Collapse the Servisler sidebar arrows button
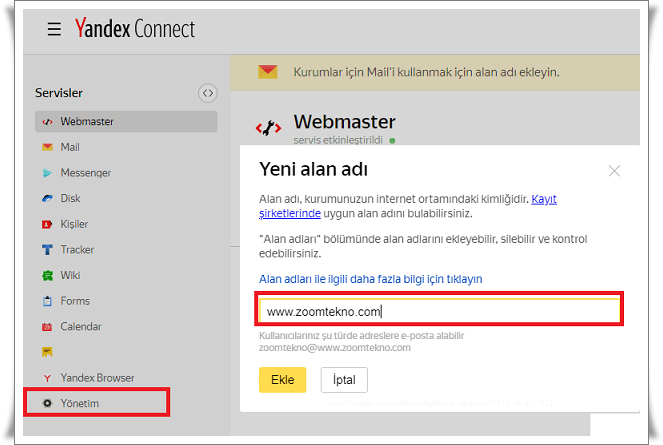Screen dimensions: 663x445 tap(208, 93)
